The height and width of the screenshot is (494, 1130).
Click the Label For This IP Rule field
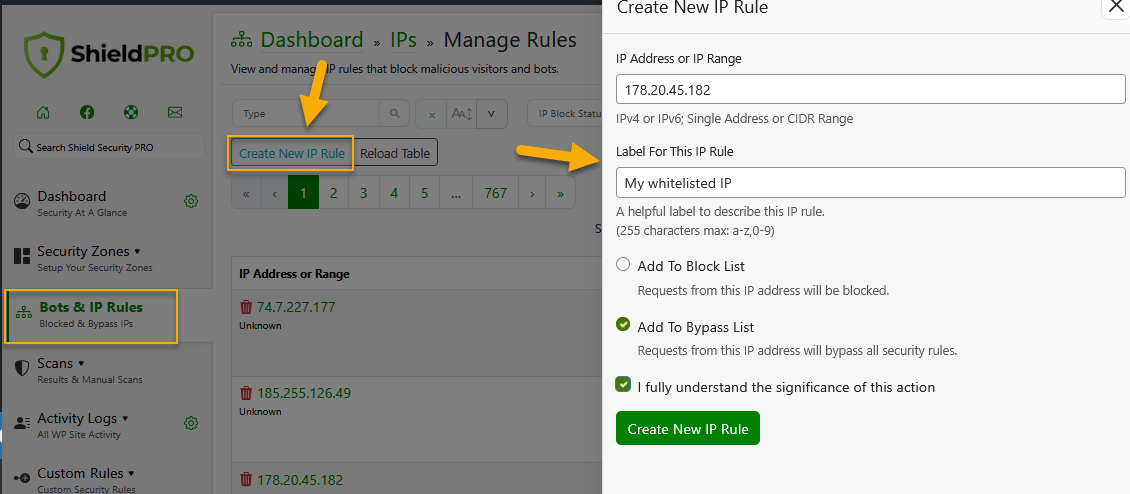(x=871, y=182)
